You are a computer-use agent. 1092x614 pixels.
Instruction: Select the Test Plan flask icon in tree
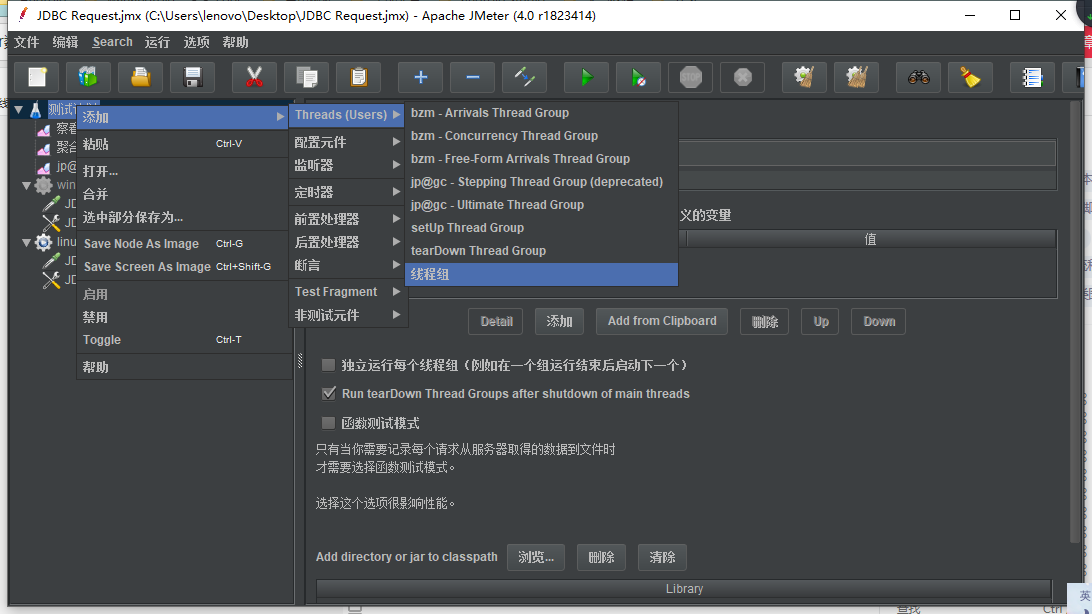[x=36, y=109]
